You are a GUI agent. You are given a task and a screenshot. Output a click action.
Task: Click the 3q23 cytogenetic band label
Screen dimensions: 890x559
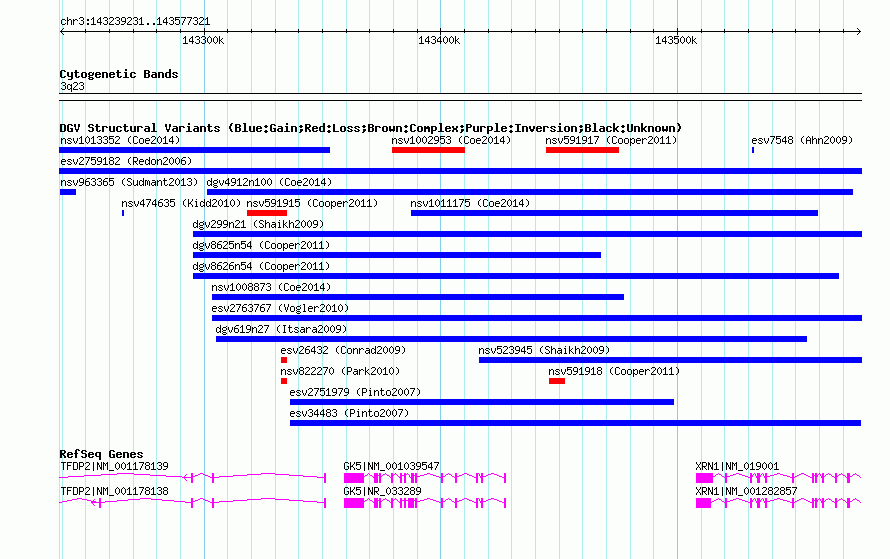(72, 86)
